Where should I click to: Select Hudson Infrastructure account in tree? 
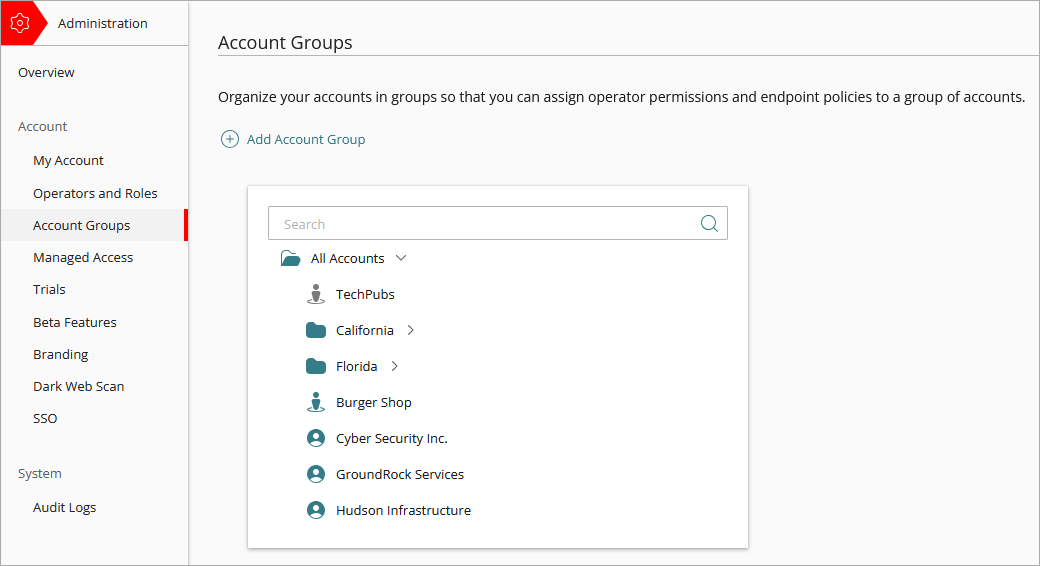pos(403,510)
